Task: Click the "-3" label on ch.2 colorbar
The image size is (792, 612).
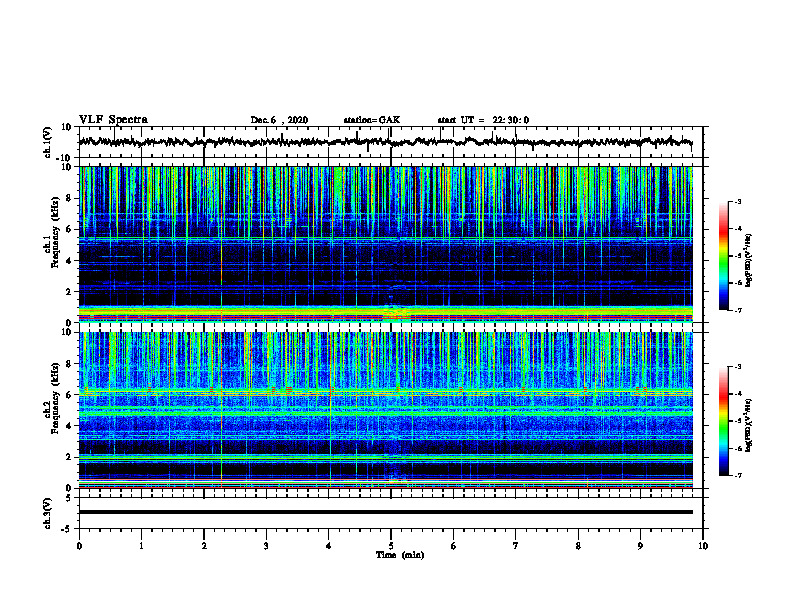Action: pyautogui.click(x=737, y=367)
